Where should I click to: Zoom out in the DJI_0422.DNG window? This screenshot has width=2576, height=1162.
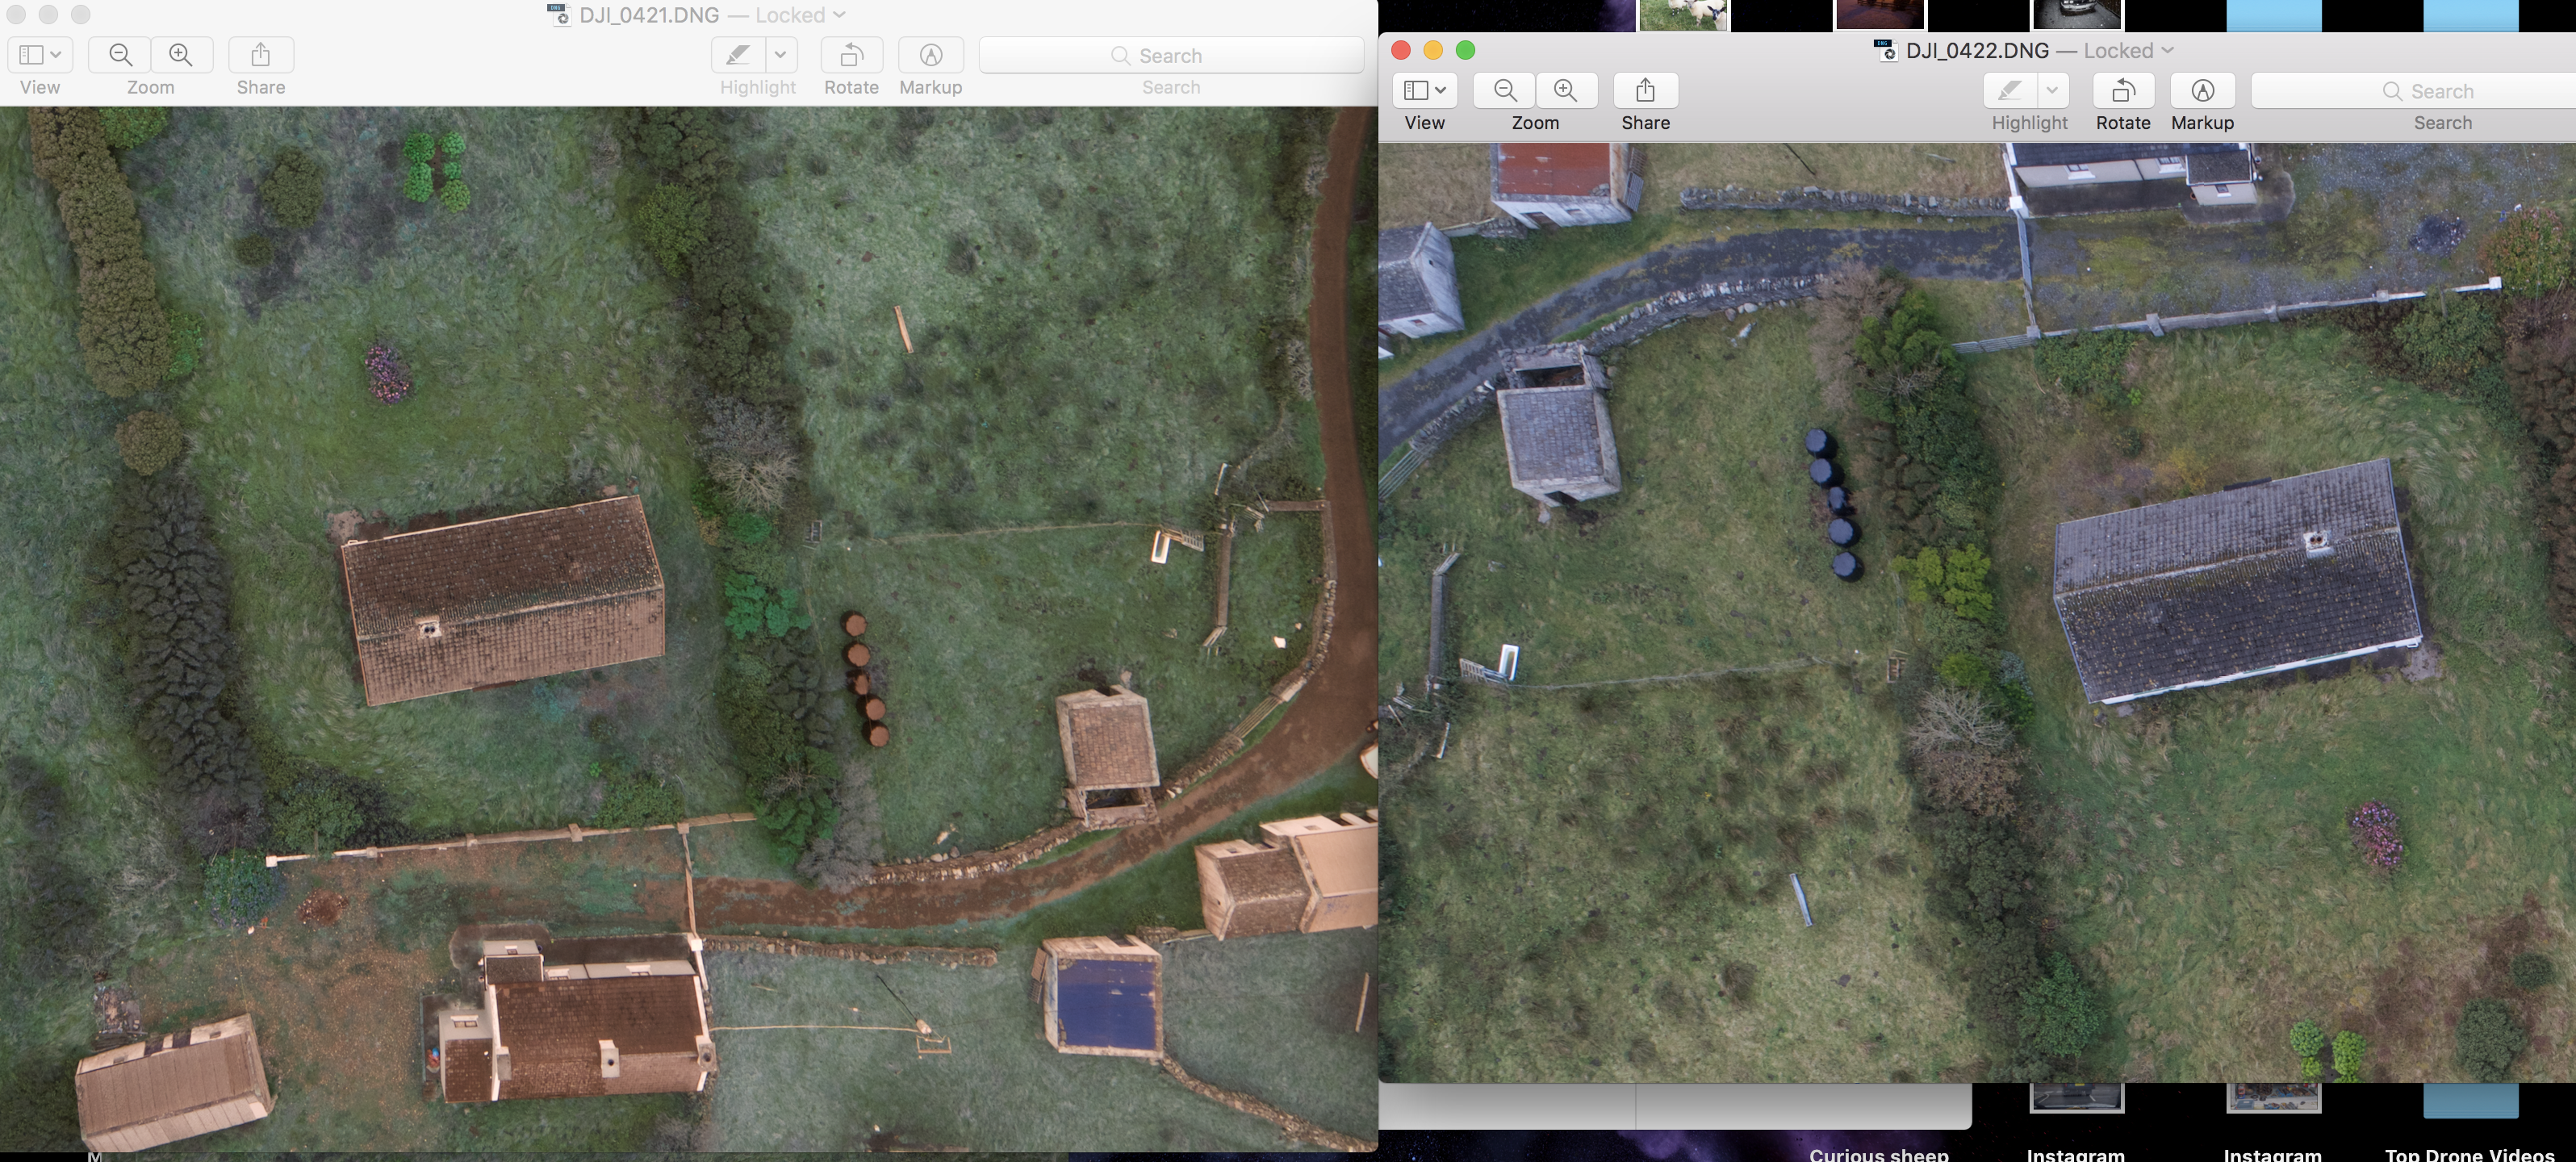pyautogui.click(x=1504, y=90)
